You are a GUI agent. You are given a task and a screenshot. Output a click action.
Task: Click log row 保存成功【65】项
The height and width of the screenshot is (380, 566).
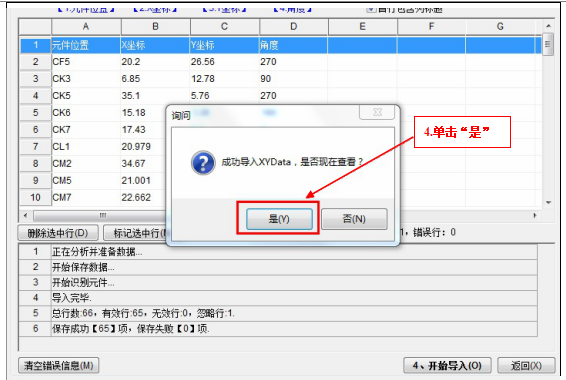pyautogui.click(x=278, y=328)
